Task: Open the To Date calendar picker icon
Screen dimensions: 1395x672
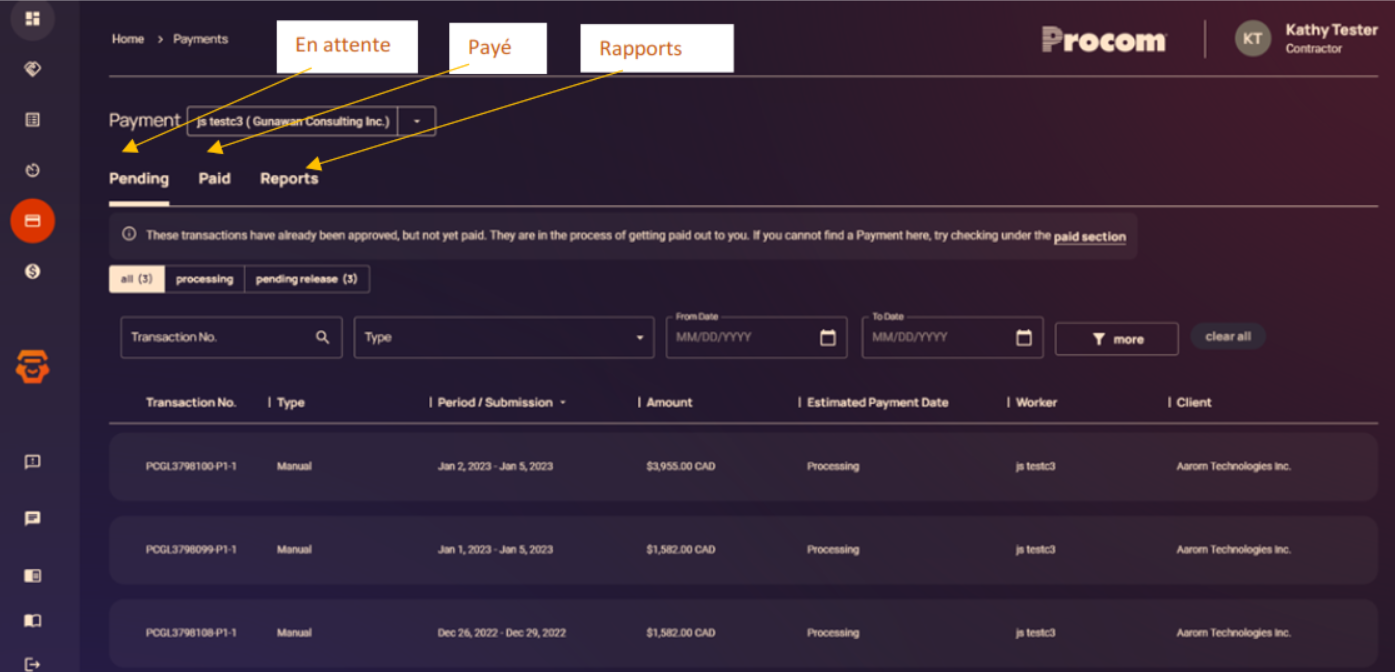Action: click(1023, 338)
